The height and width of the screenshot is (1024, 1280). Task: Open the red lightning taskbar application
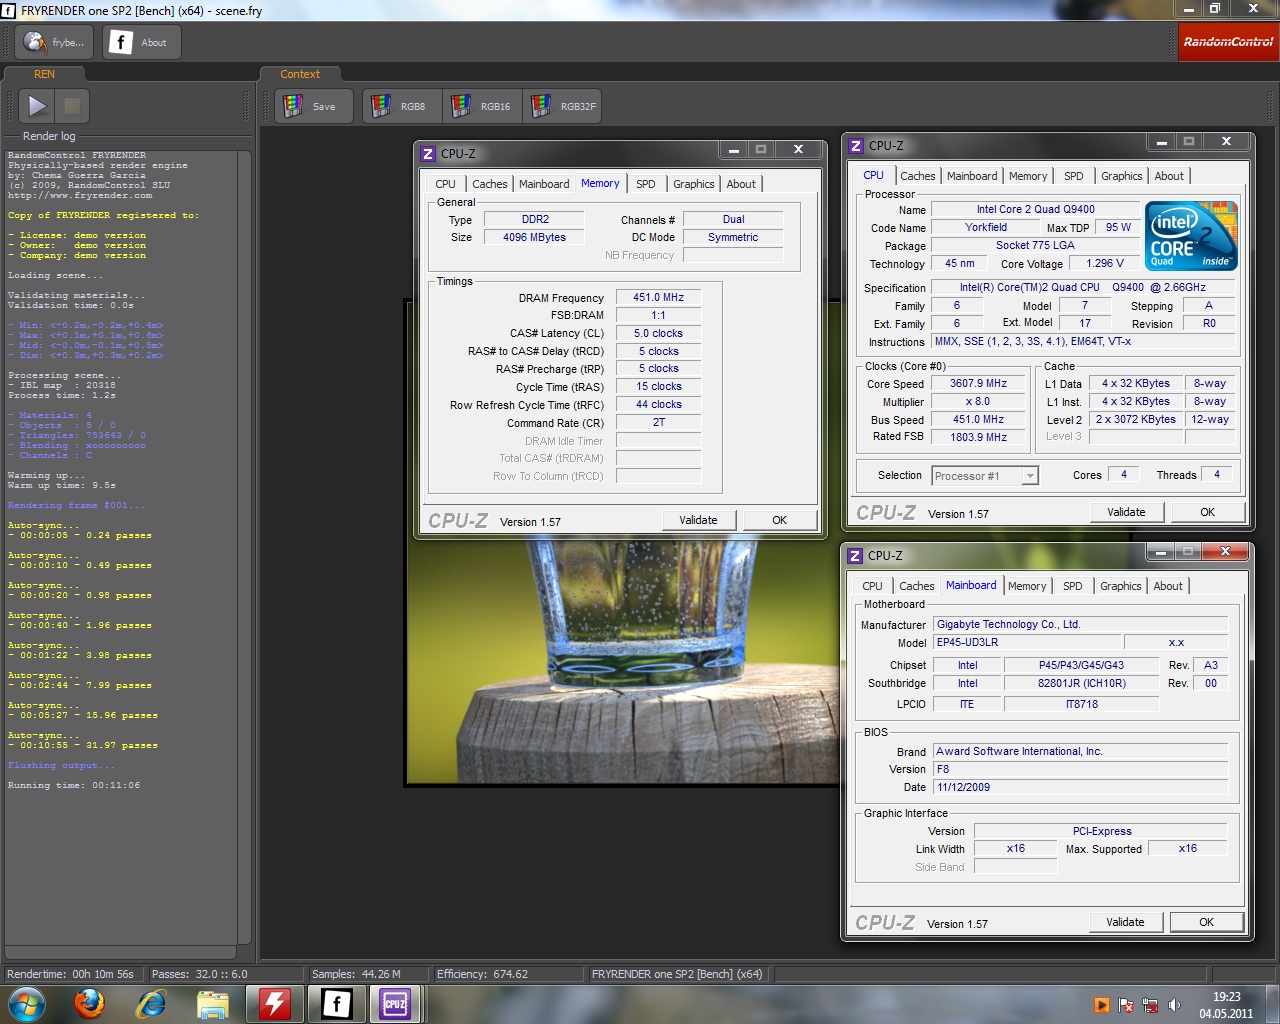click(274, 1004)
